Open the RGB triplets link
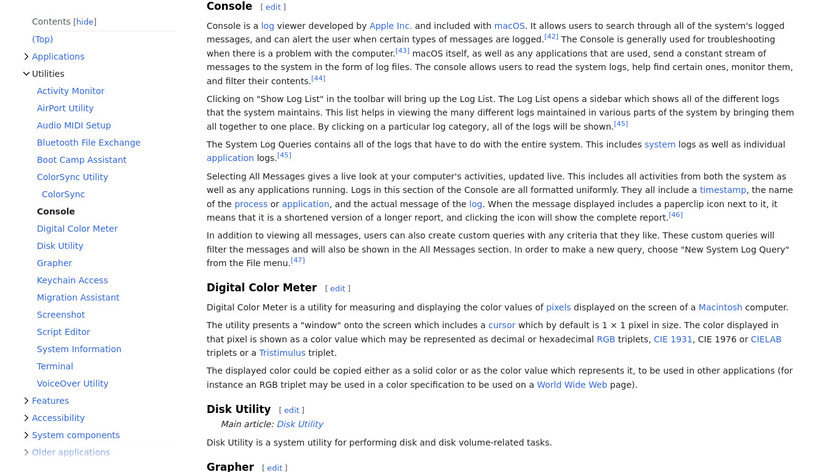This screenshot has width=840, height=472. pos(605,339)
